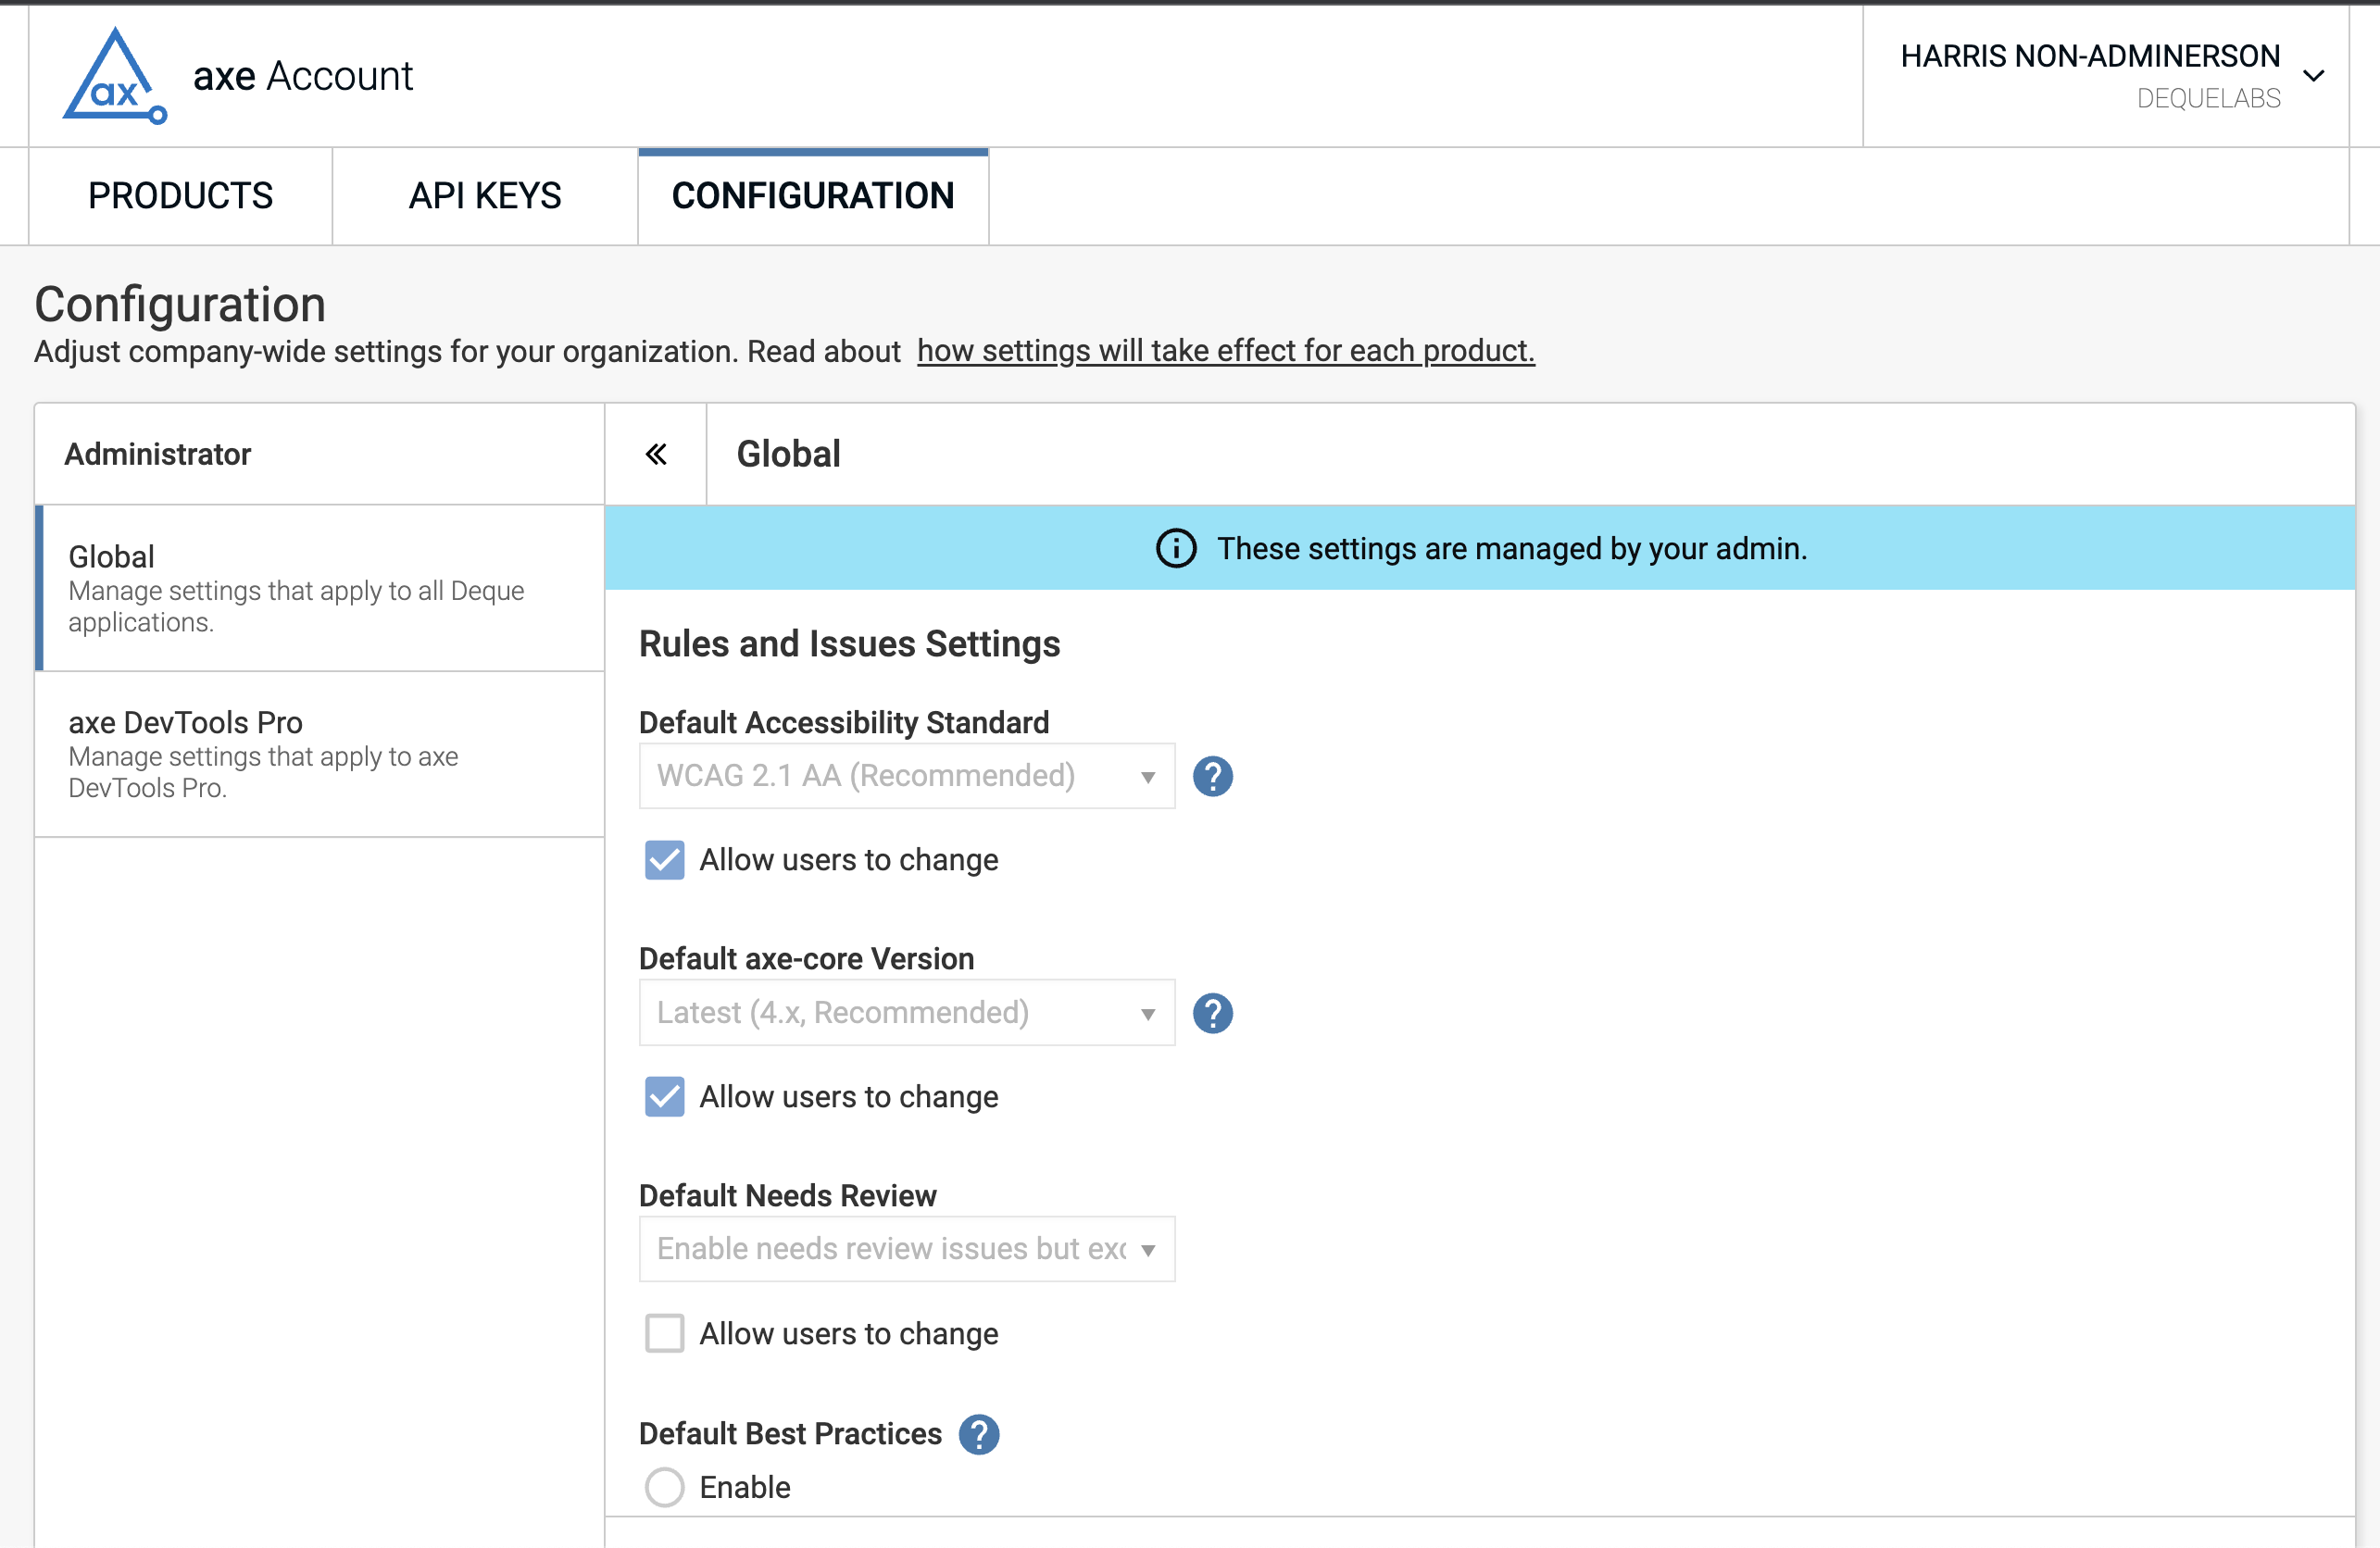Collapse sidebar with double-chevron icon

656,455
